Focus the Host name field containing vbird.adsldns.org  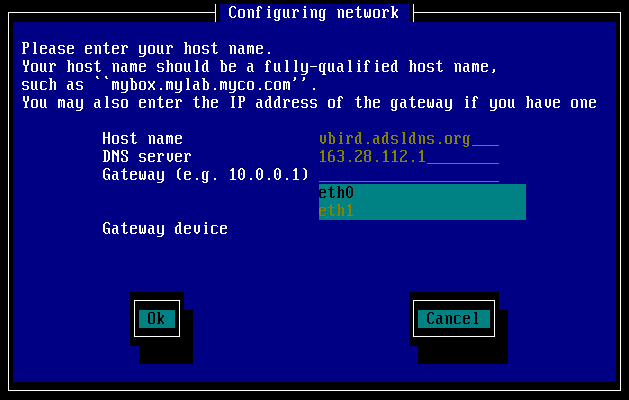(x=409, y=139)
